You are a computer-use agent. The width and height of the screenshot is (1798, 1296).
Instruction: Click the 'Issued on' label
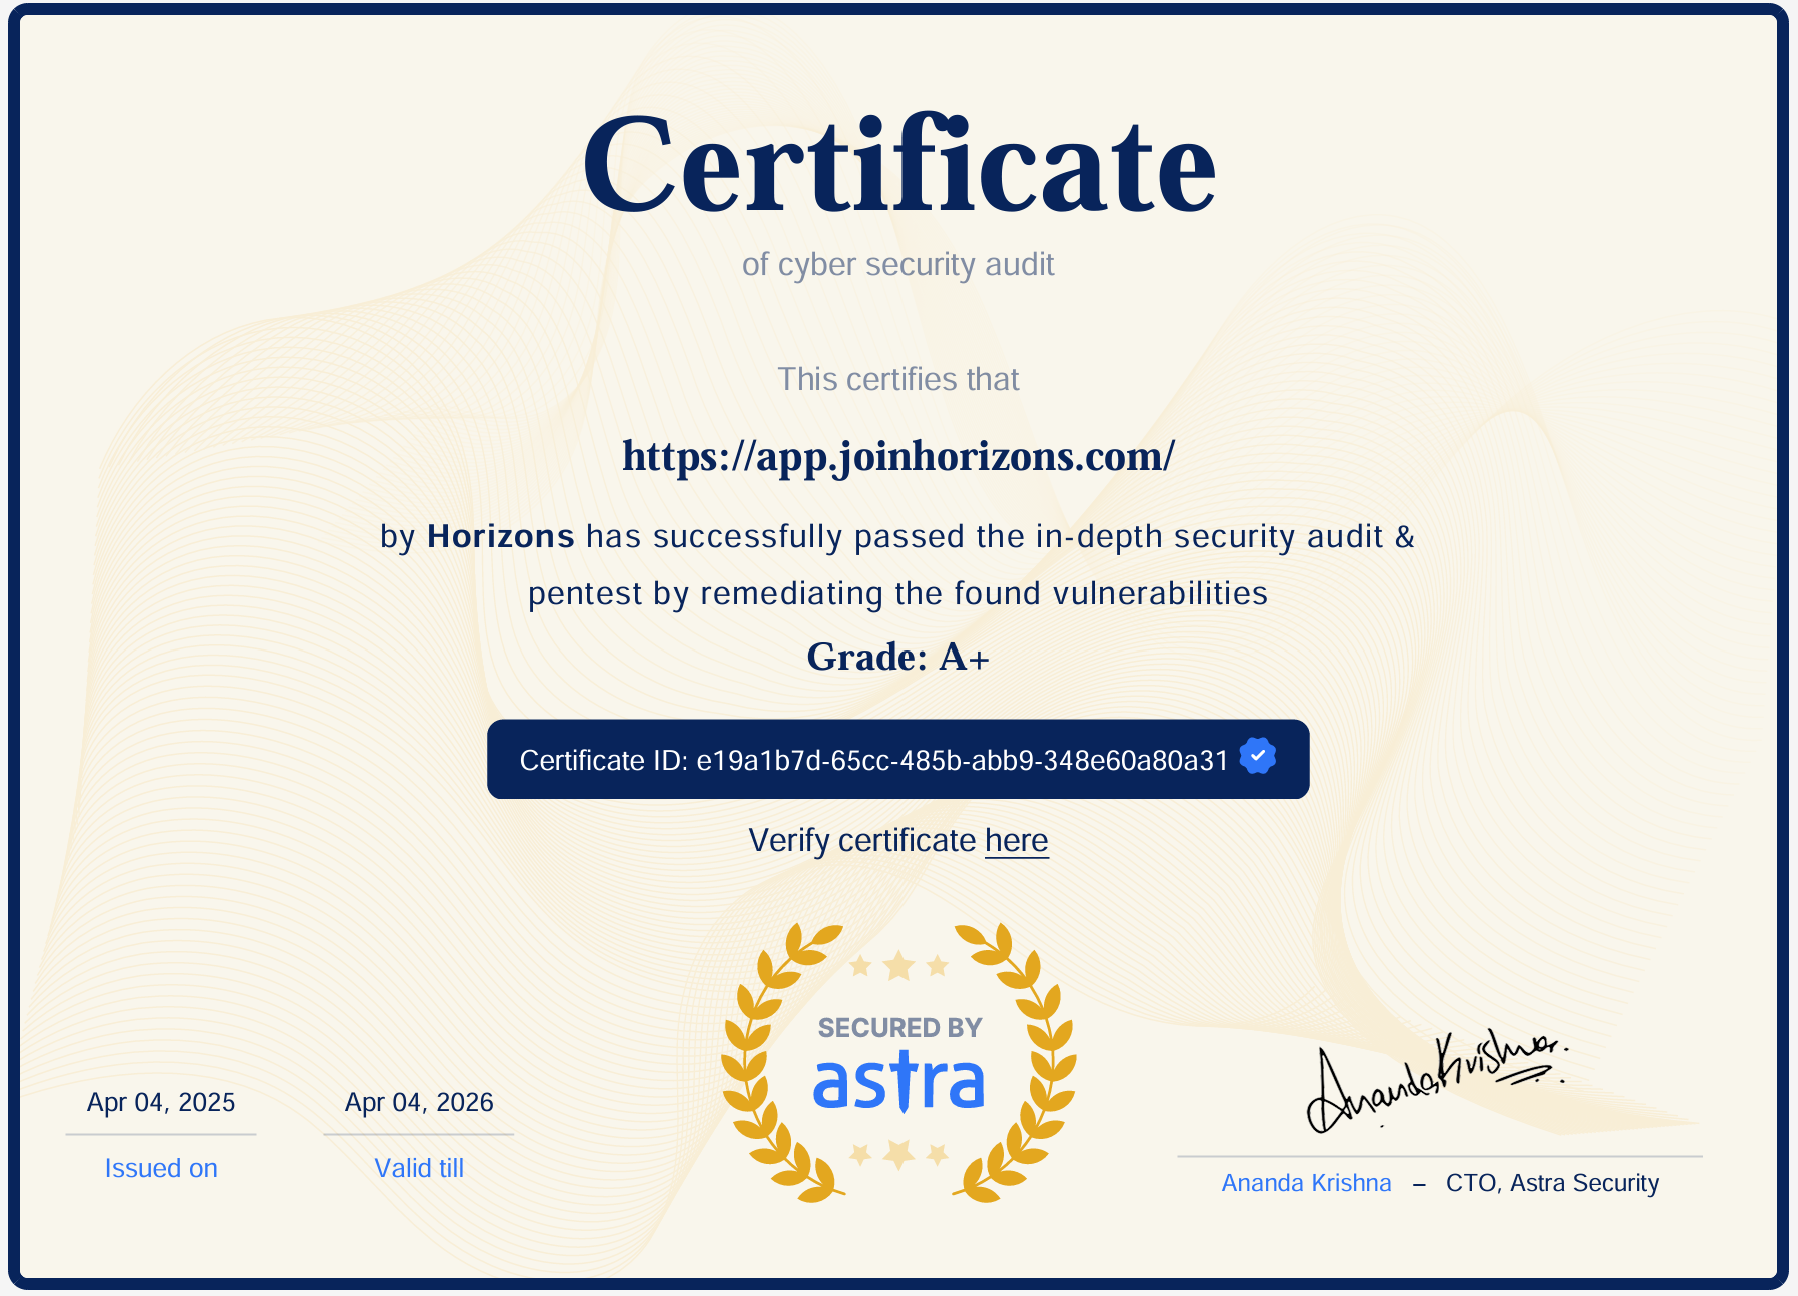click(x=161, y=1168)
